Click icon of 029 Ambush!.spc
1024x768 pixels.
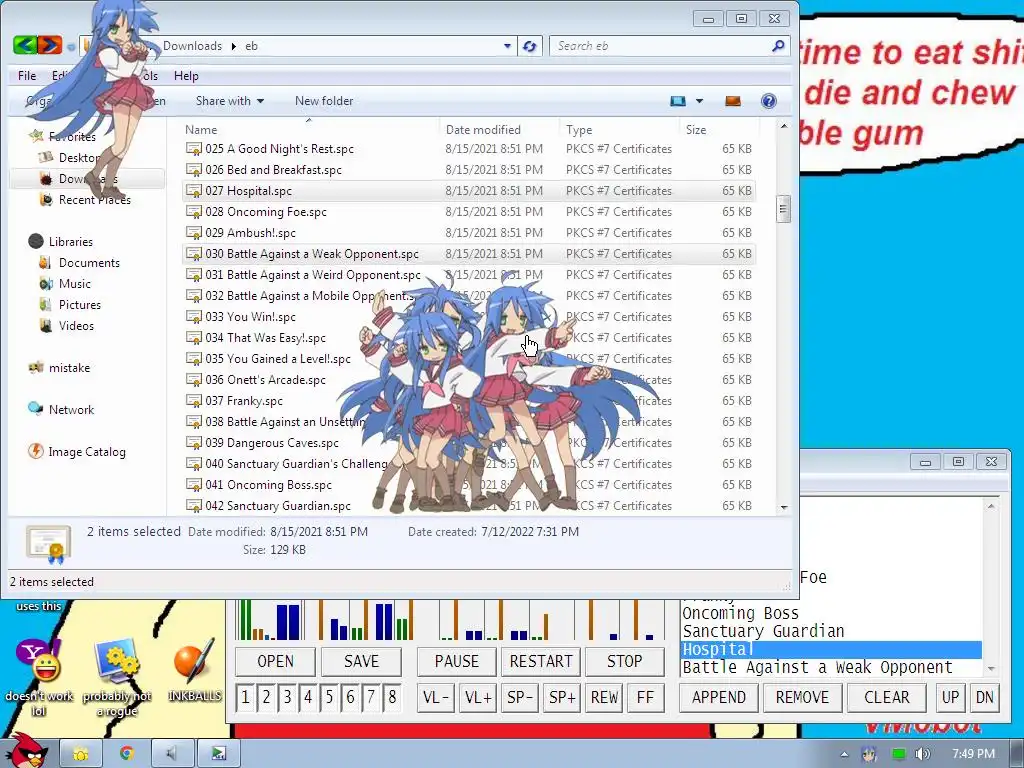pyautogui.click(x=193, y=233)
